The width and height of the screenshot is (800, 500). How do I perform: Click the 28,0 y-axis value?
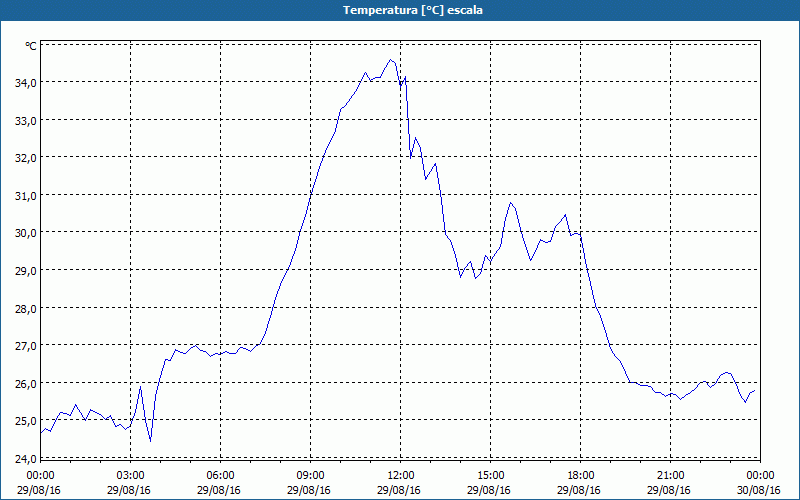click(26, 309)
